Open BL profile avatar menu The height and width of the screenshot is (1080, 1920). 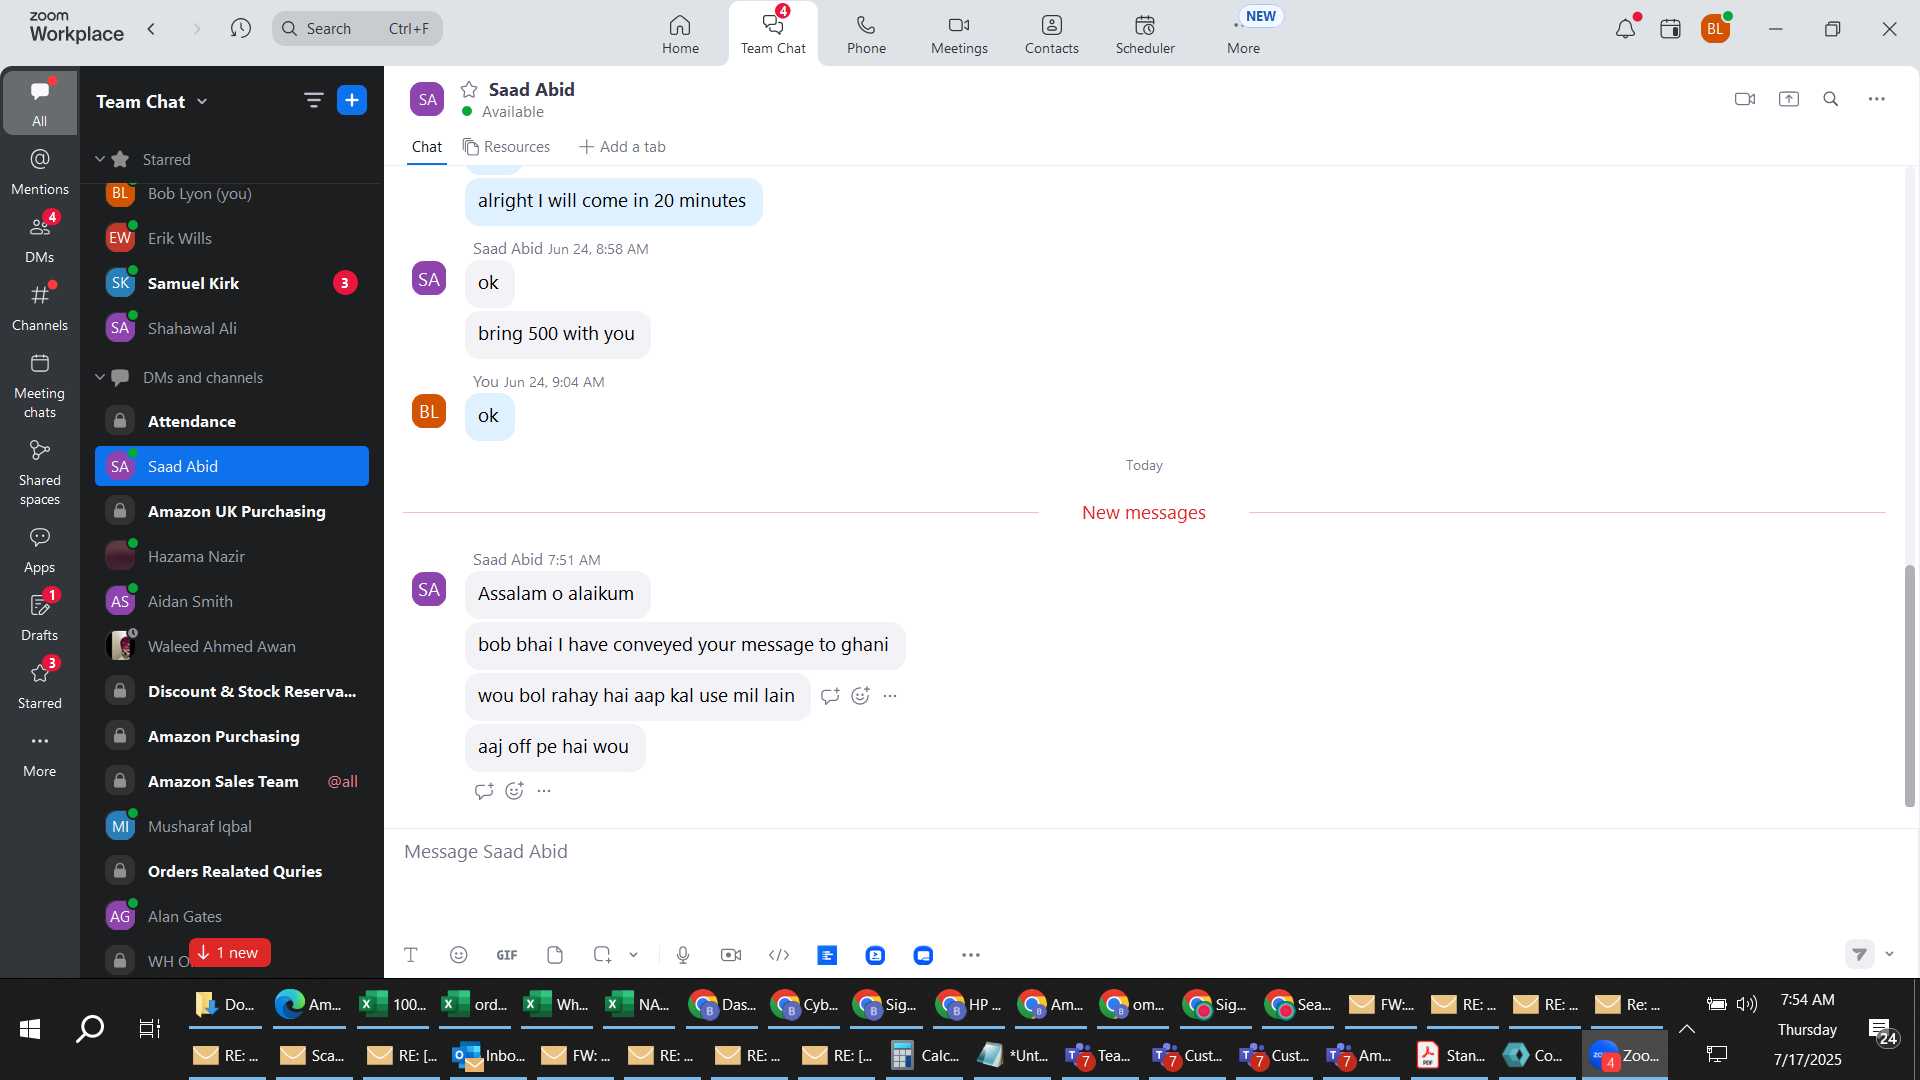pyautogui.click(x=1716, y=29)
